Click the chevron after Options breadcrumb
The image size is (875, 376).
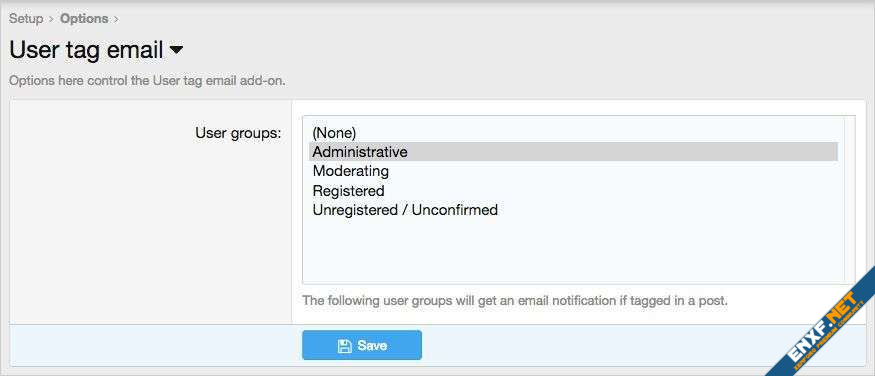(116, 19)
